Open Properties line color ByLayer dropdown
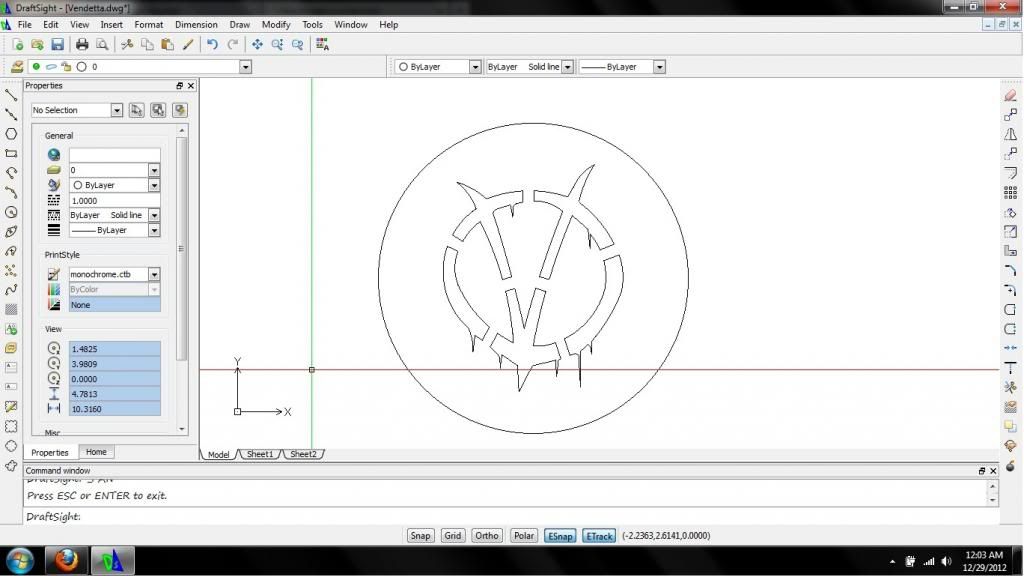 (x=154, y=185)
